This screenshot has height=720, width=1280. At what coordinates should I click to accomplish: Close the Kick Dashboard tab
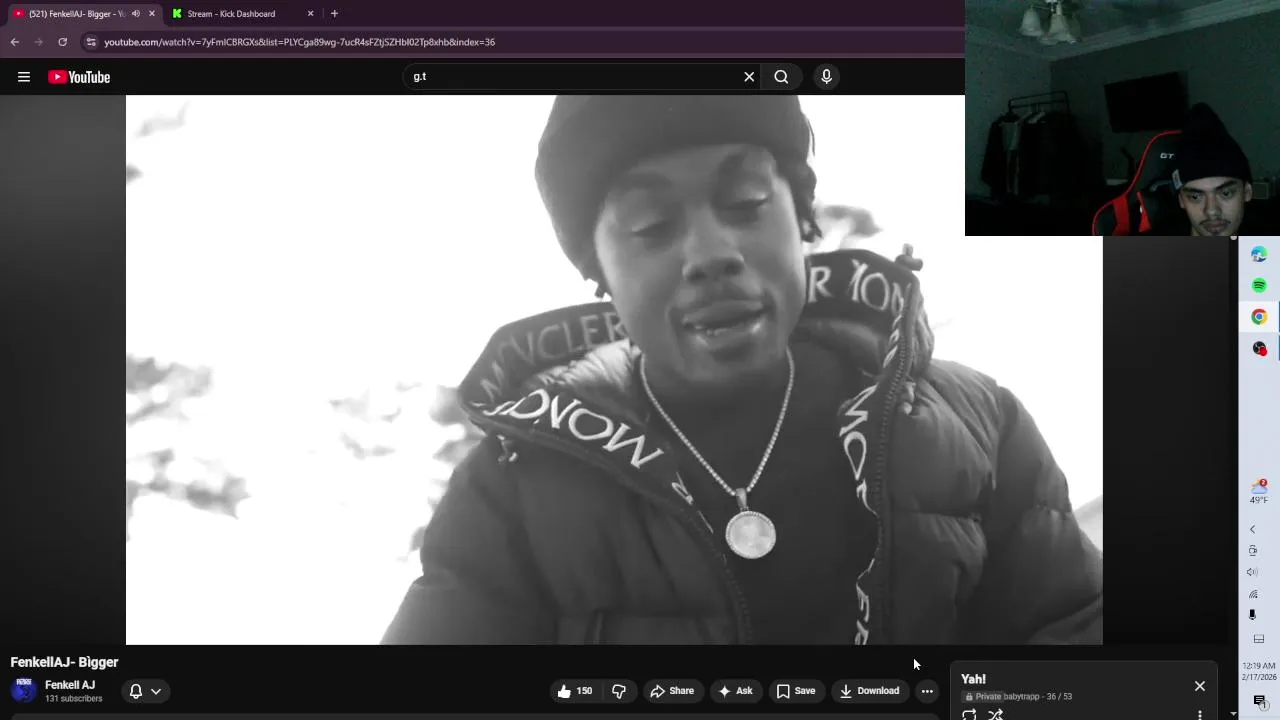point(310,14)
